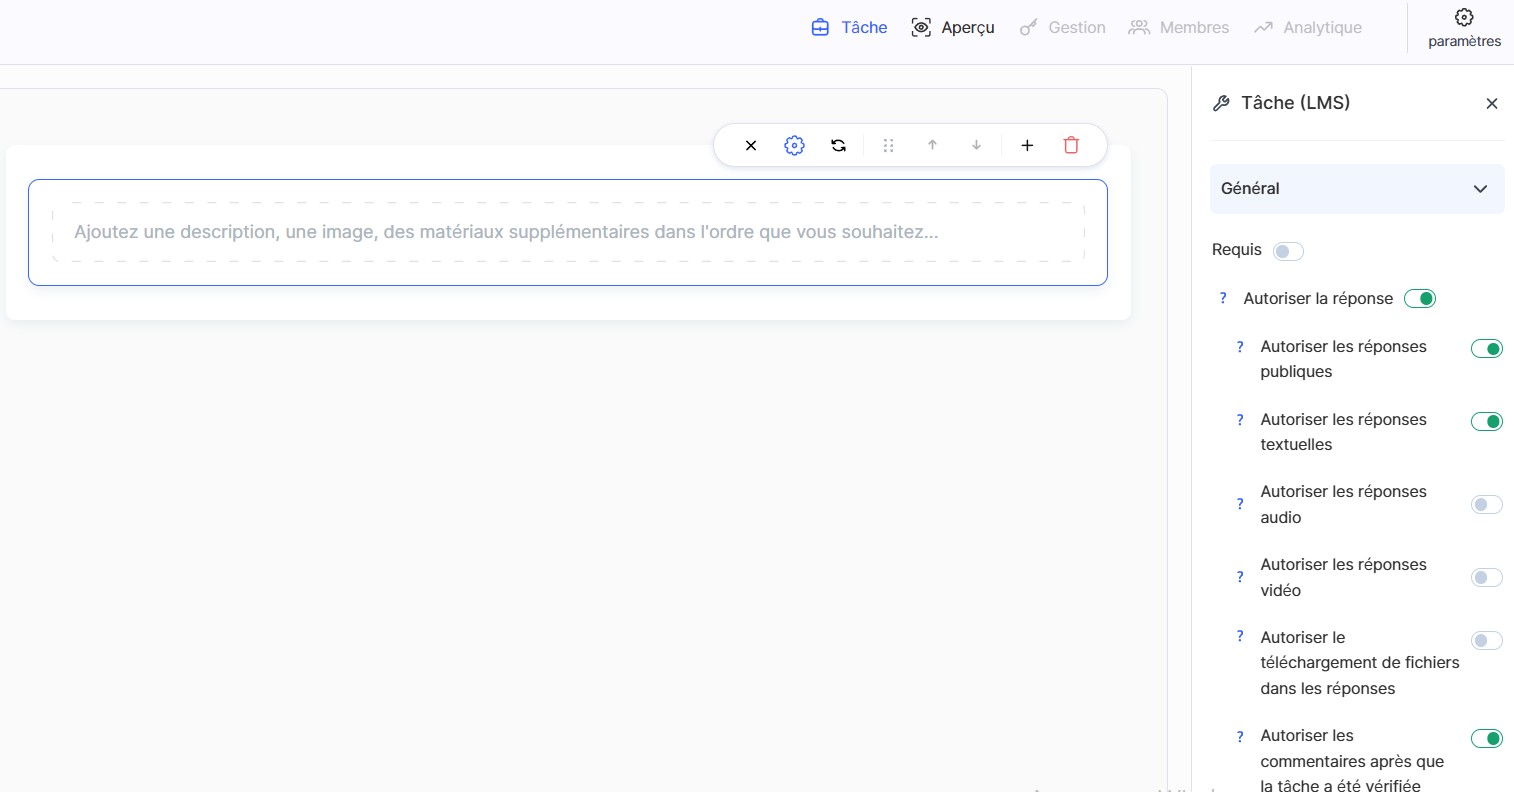
Task: Open the Analytique tab
Action: coord(1308,28)
